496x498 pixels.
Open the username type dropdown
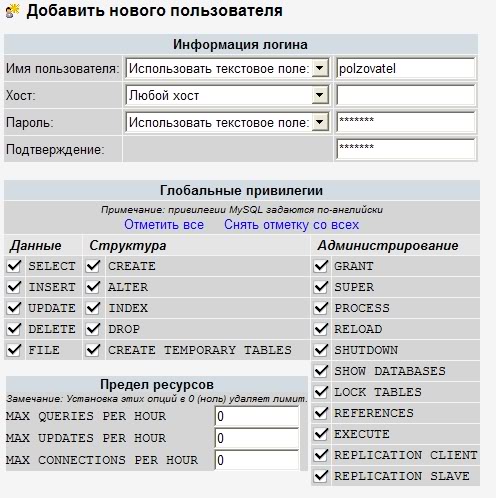click(227, 68)
